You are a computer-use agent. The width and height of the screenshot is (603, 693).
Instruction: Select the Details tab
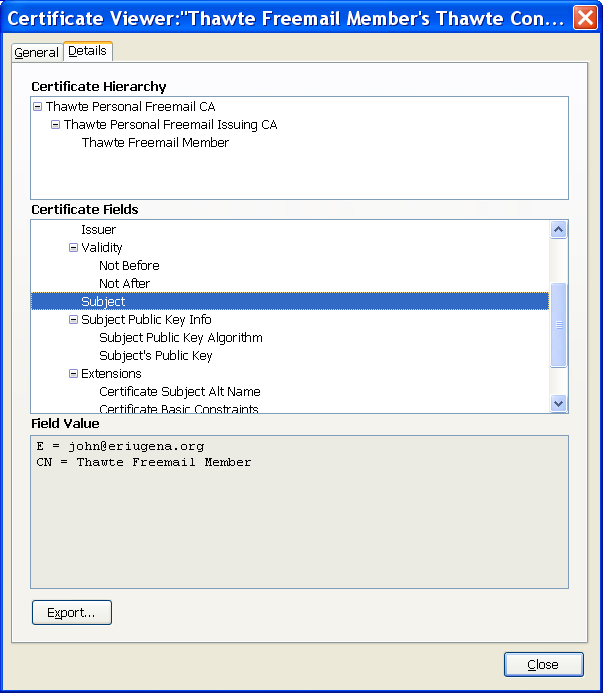(88, 51)
